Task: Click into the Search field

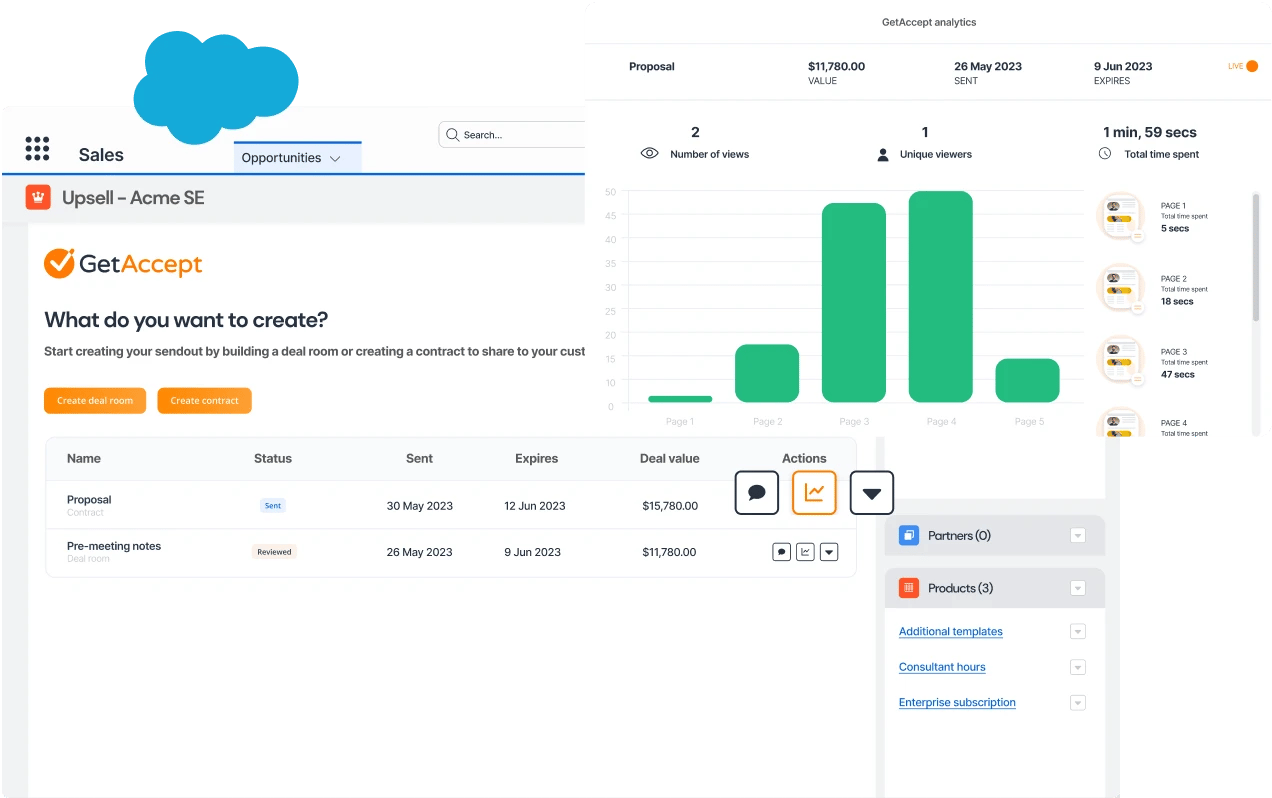Action: (x=512, y=134)
